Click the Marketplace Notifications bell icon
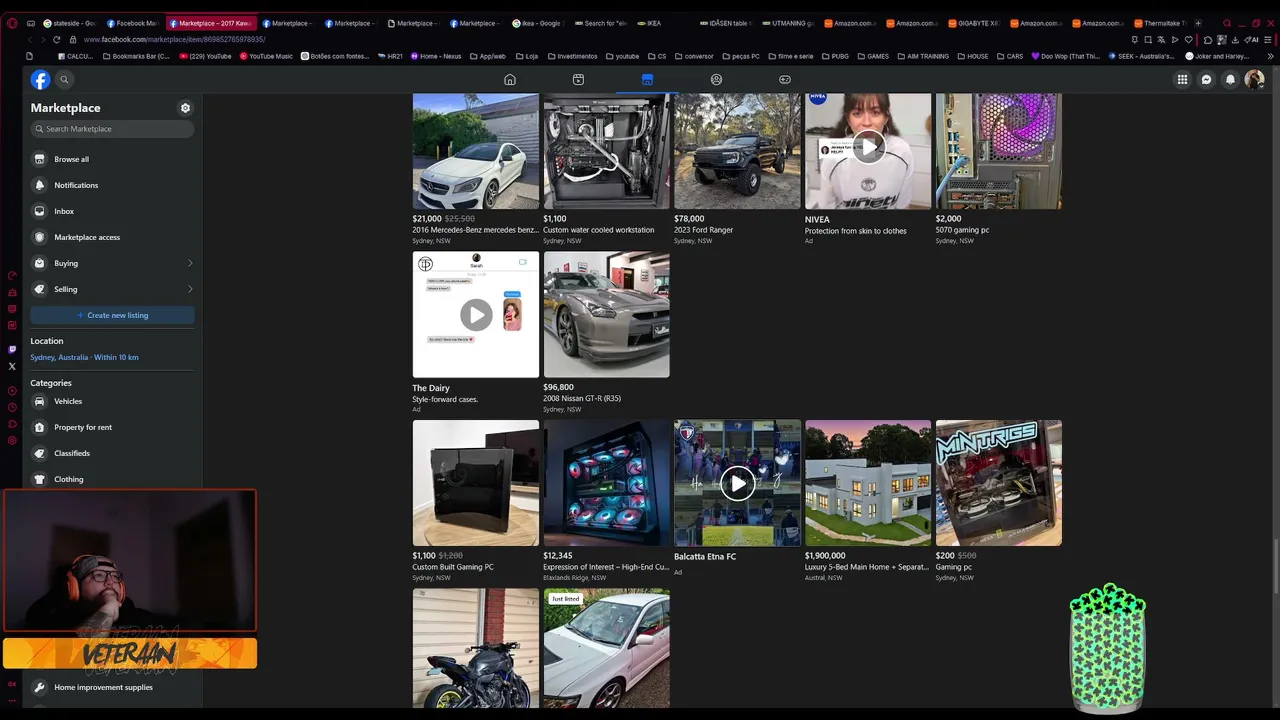 coord(40,185)
